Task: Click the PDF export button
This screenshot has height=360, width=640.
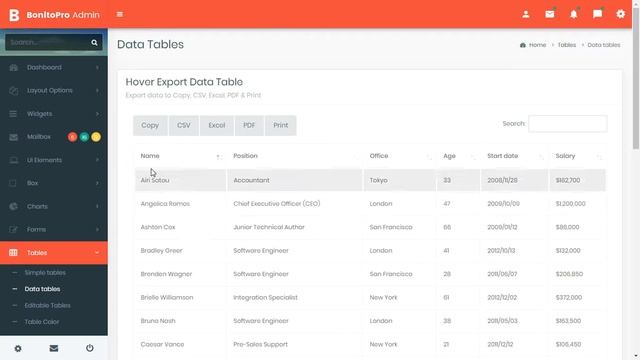Action: [249, 125]
